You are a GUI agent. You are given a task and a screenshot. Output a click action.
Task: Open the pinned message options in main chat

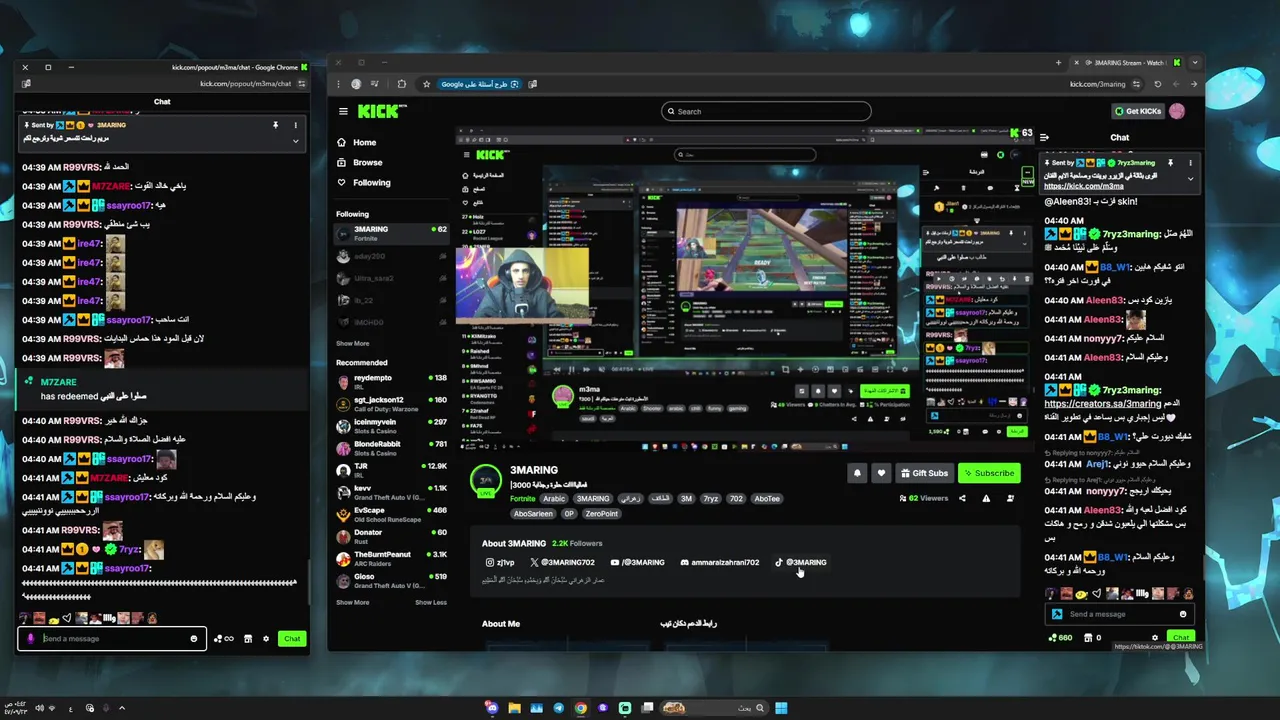click(1190, 162)
